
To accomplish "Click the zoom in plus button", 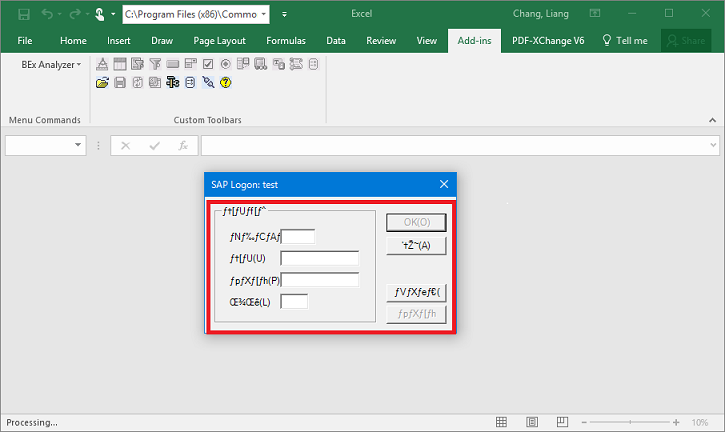I will 676,422.
